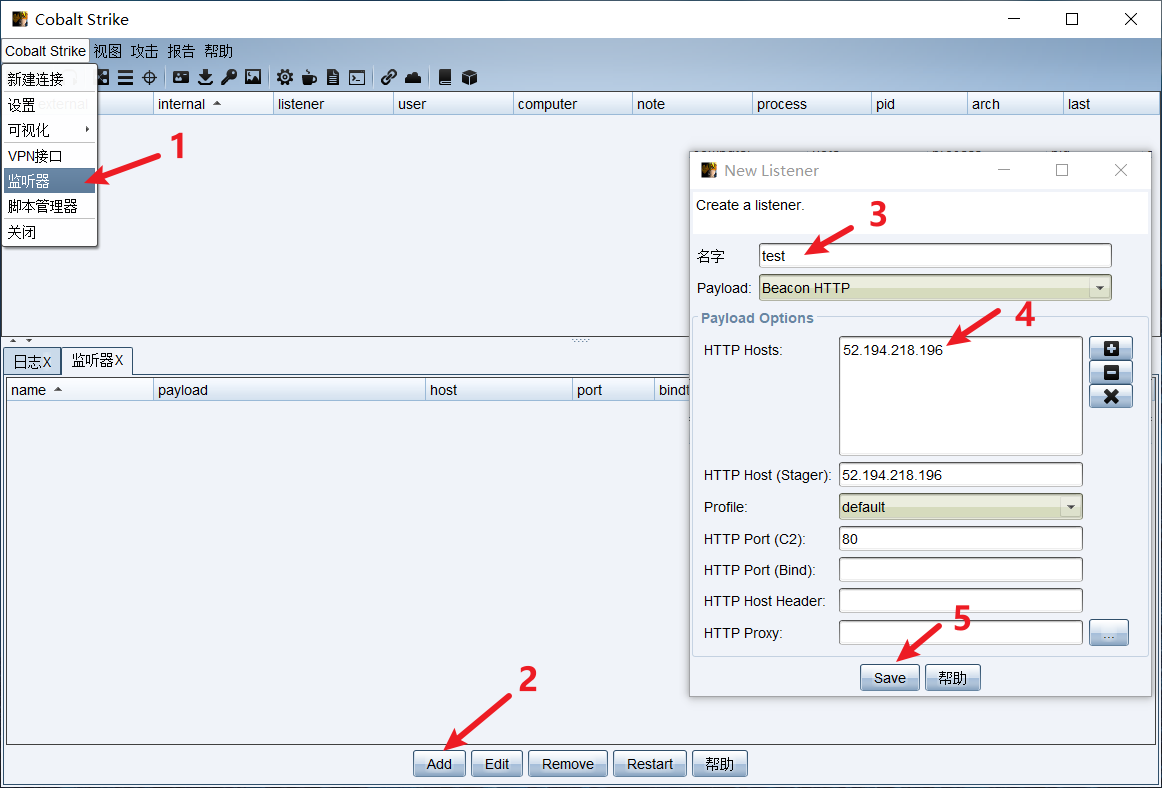
Task: Open credentials card icon in toolbar
Action: [181, 77]
